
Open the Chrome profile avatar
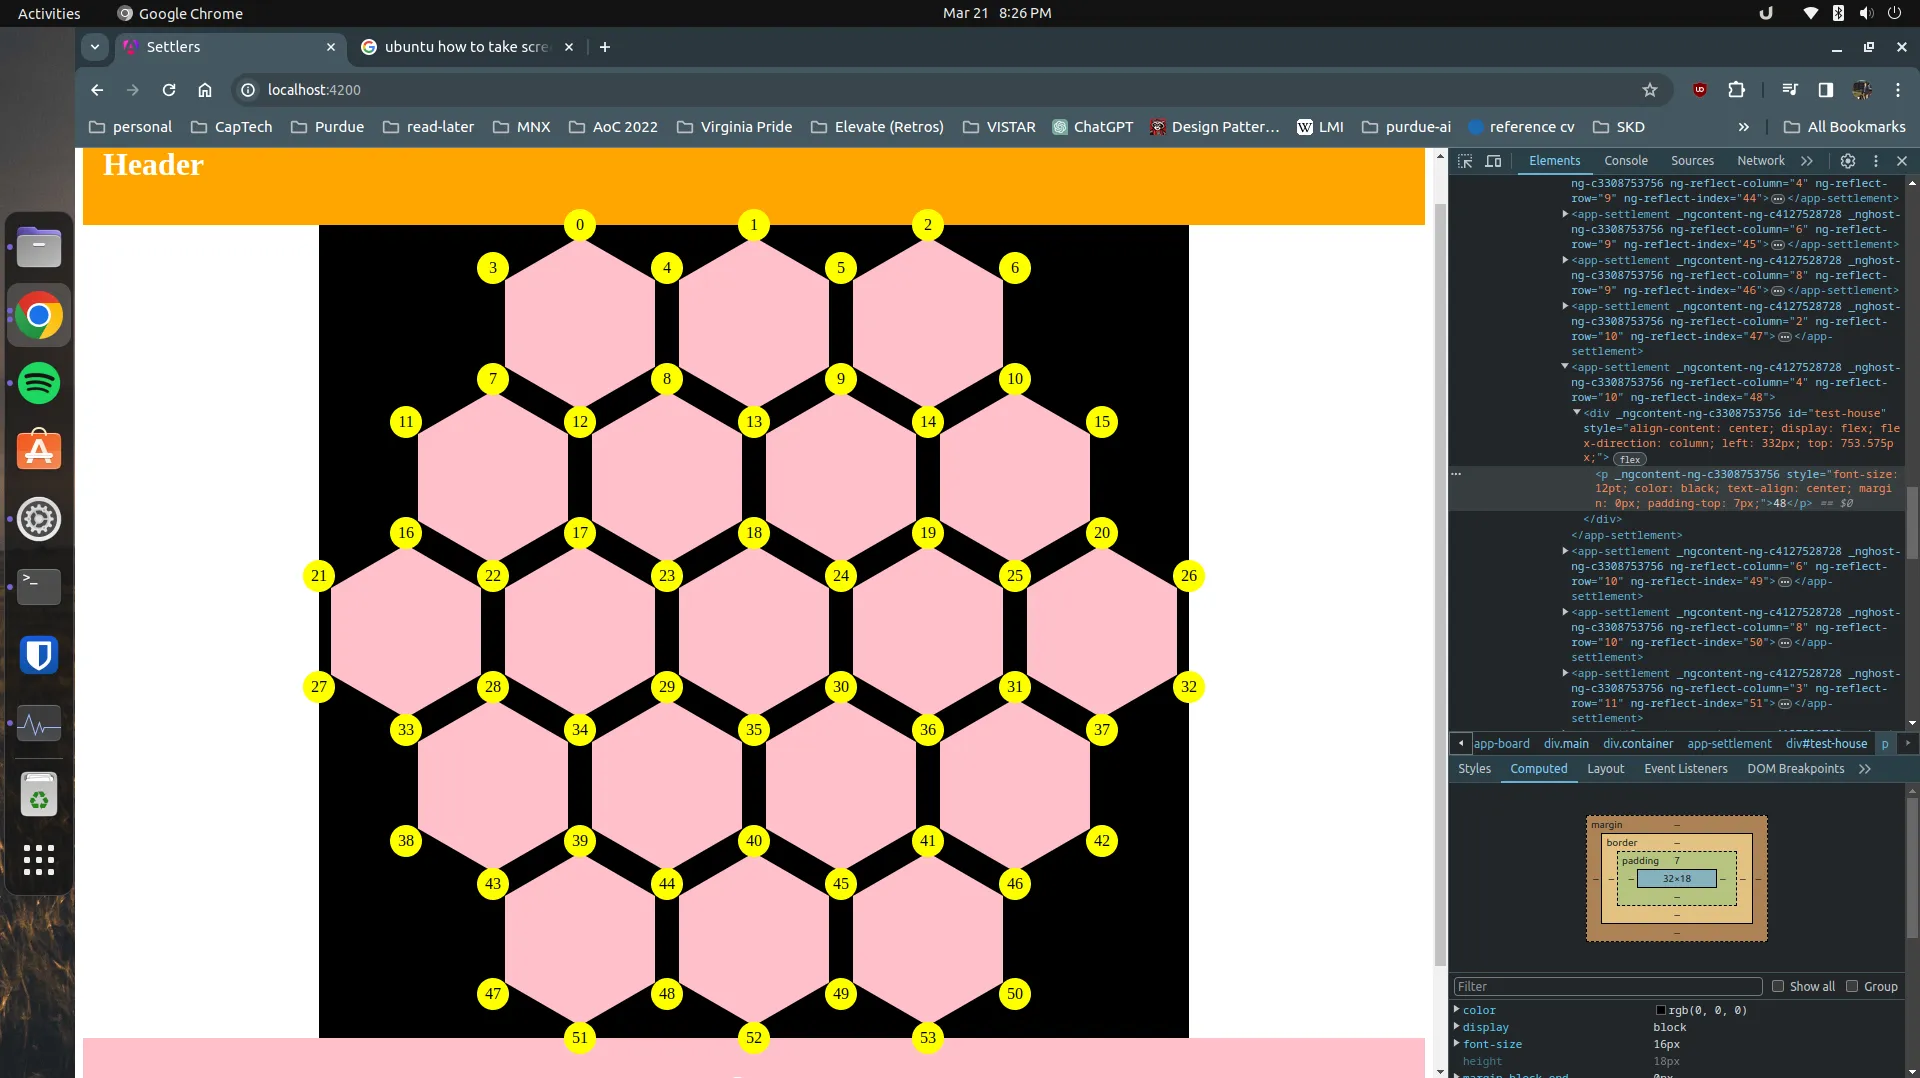(1862, 90)
